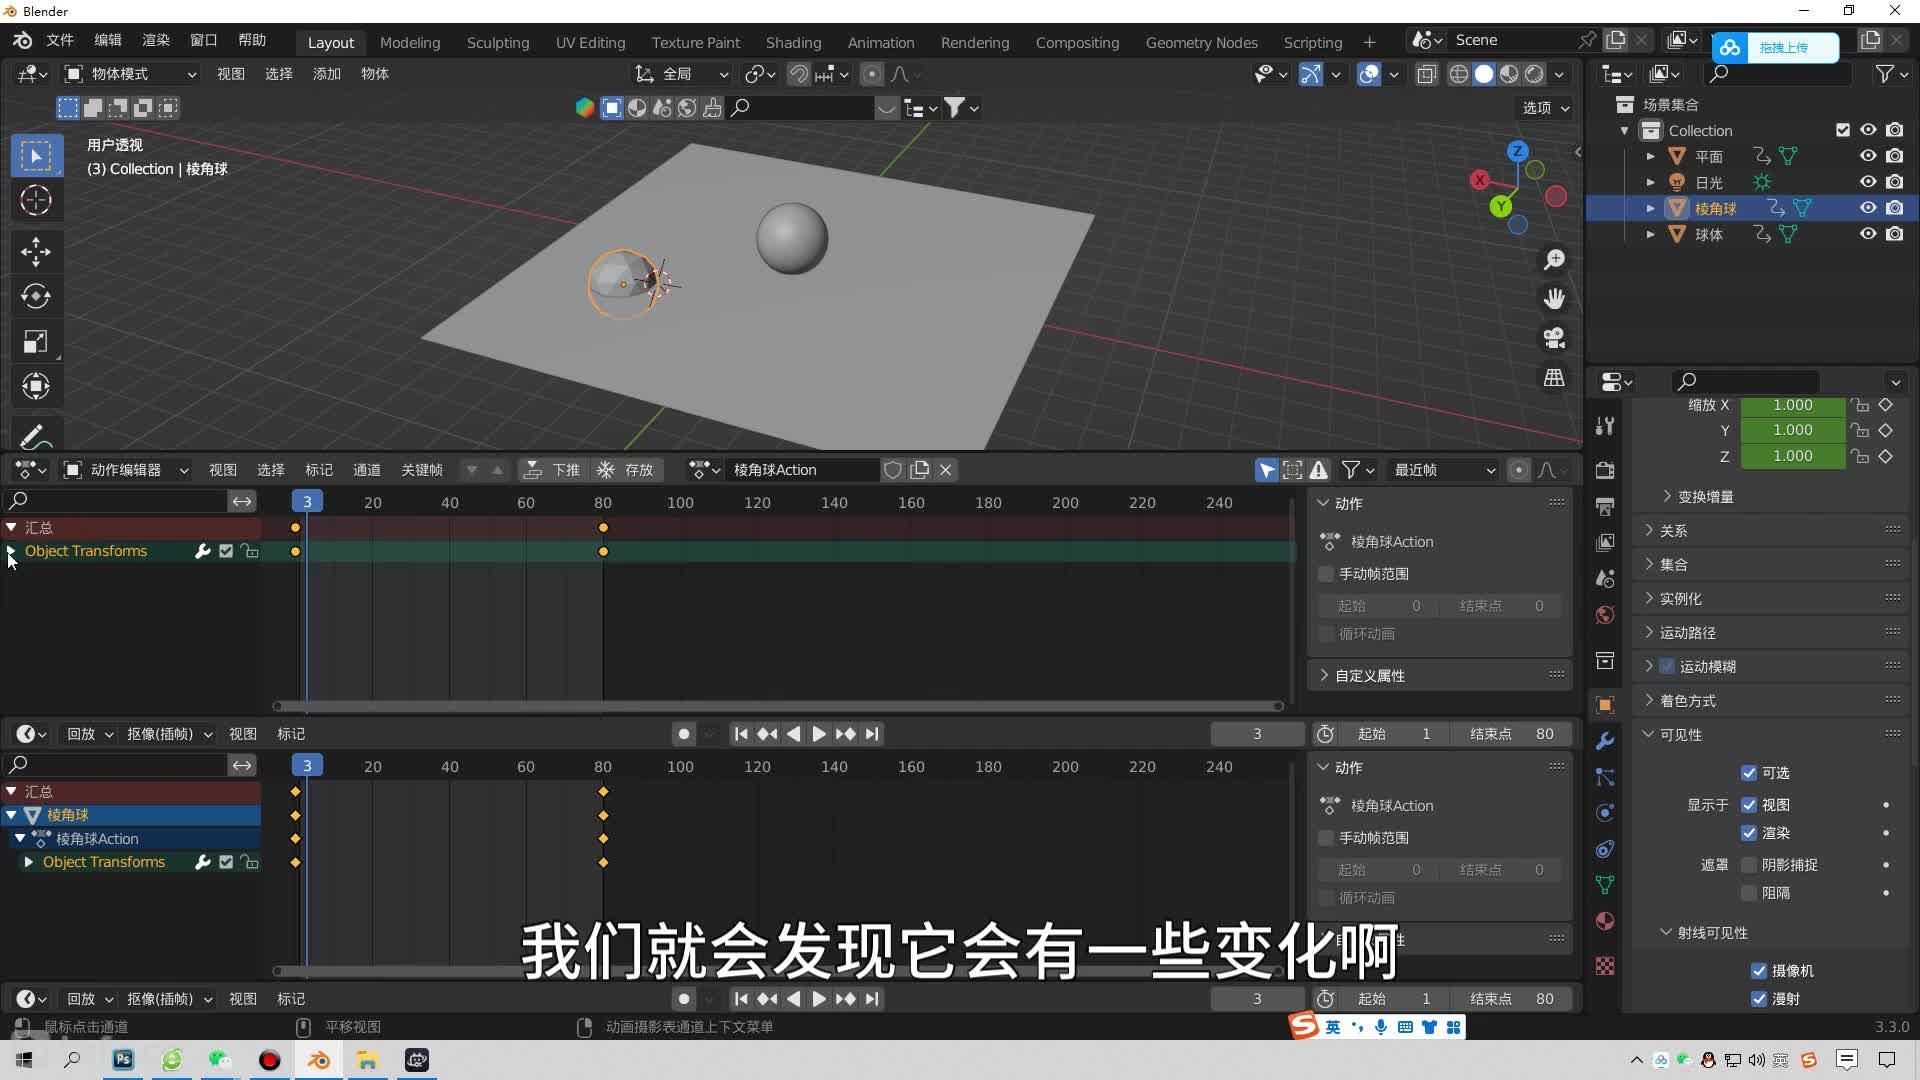Image resolution: width=1920 pixels, height=1080 pixels.
Task: Open File Explorer from Windows taskbar
Action: pos(367,1060)
